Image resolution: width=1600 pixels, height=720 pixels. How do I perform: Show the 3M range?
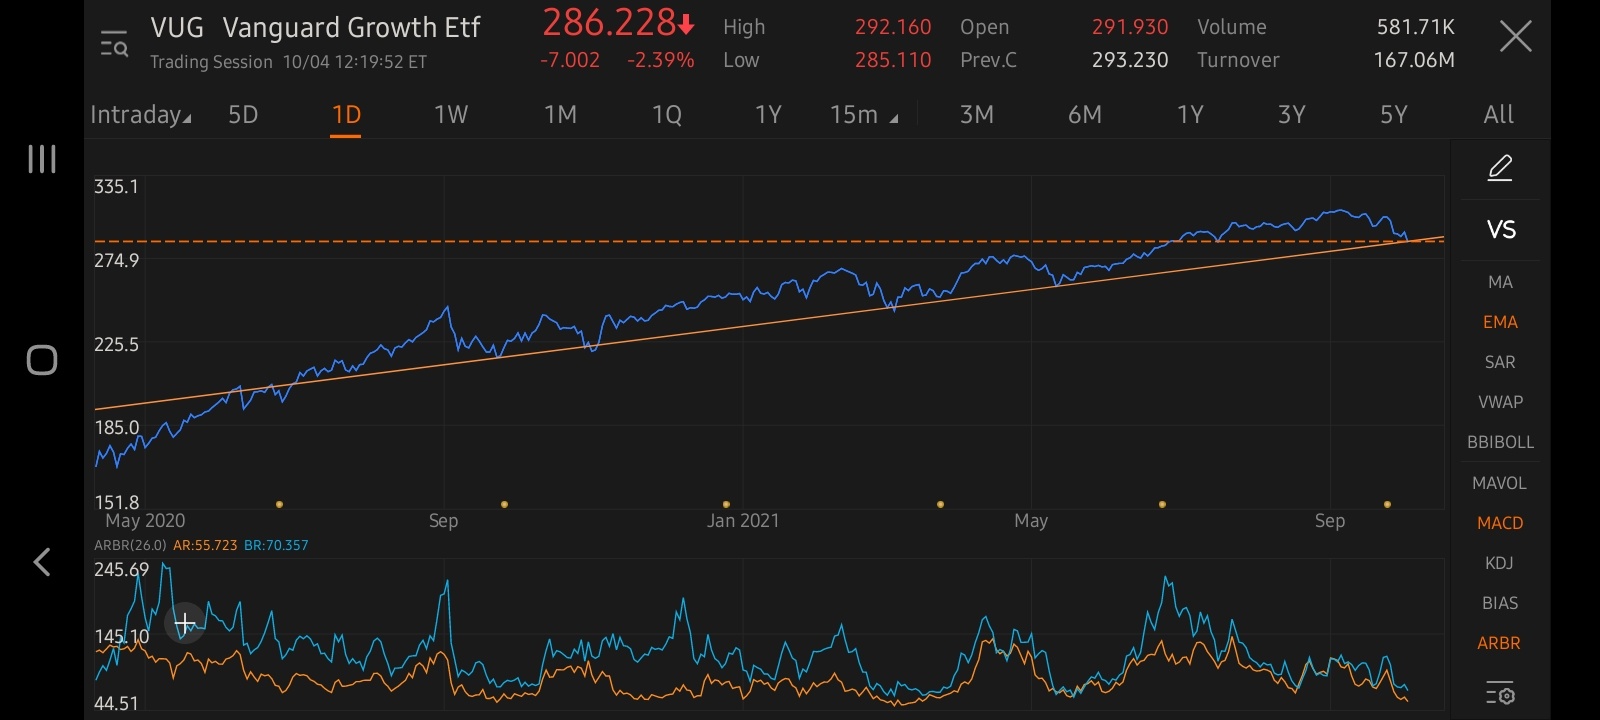(977, 115)
